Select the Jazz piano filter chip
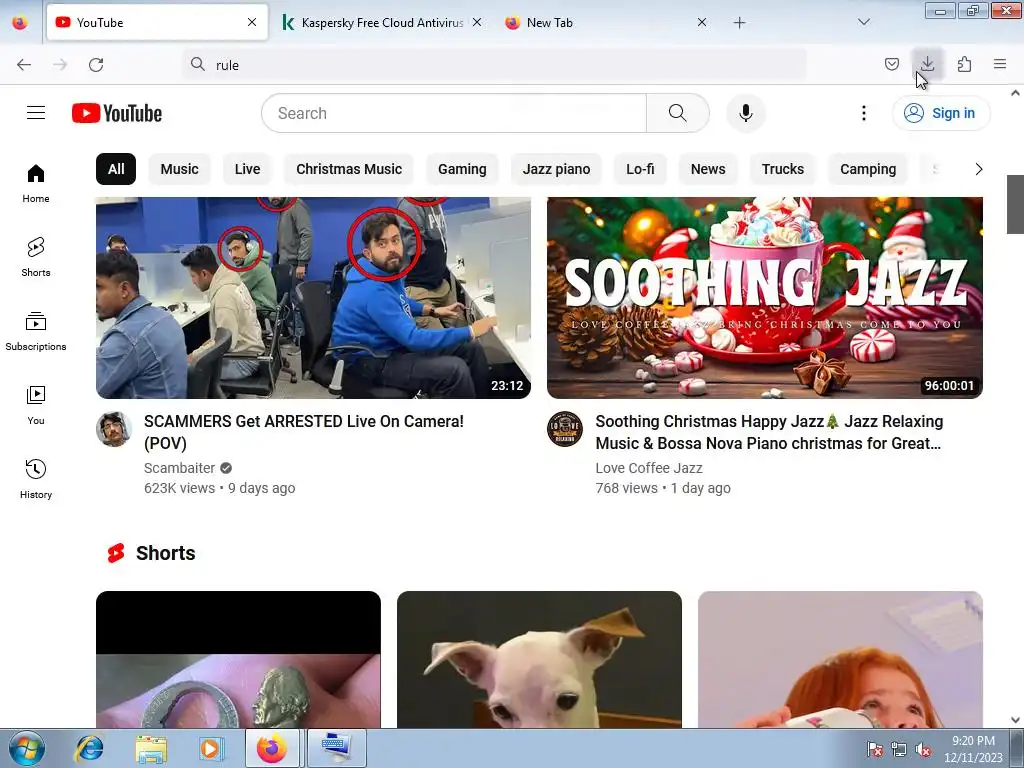Screen dimensions: 1024x768 point(556,169)
